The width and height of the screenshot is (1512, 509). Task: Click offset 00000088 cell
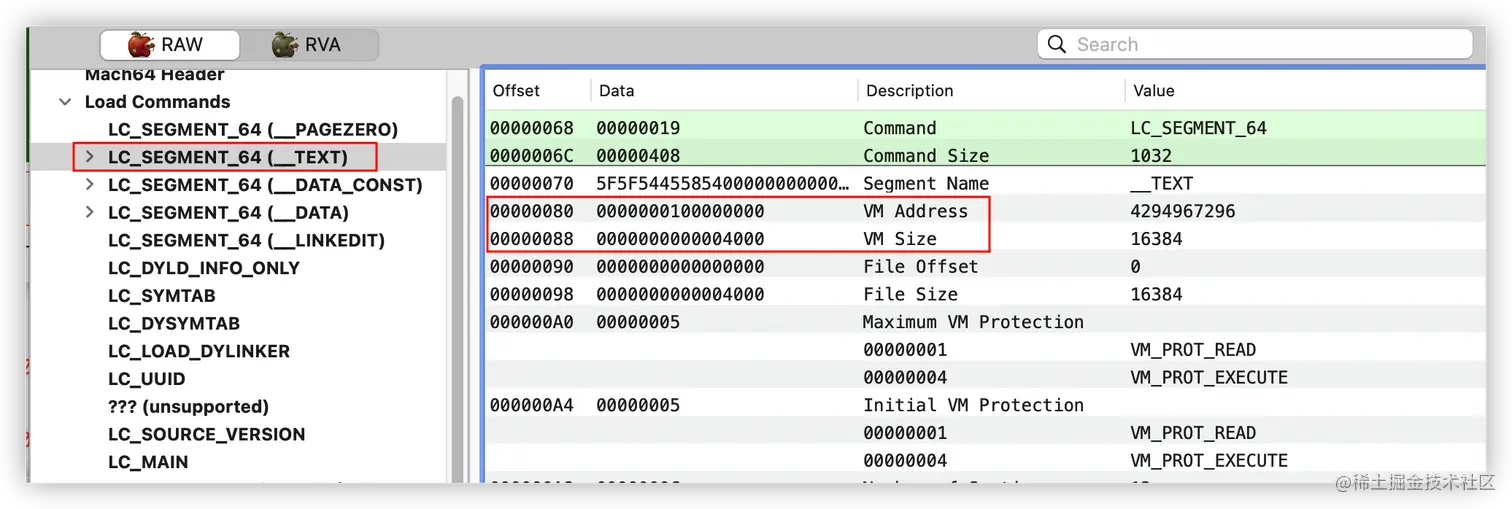click(531, 239)
